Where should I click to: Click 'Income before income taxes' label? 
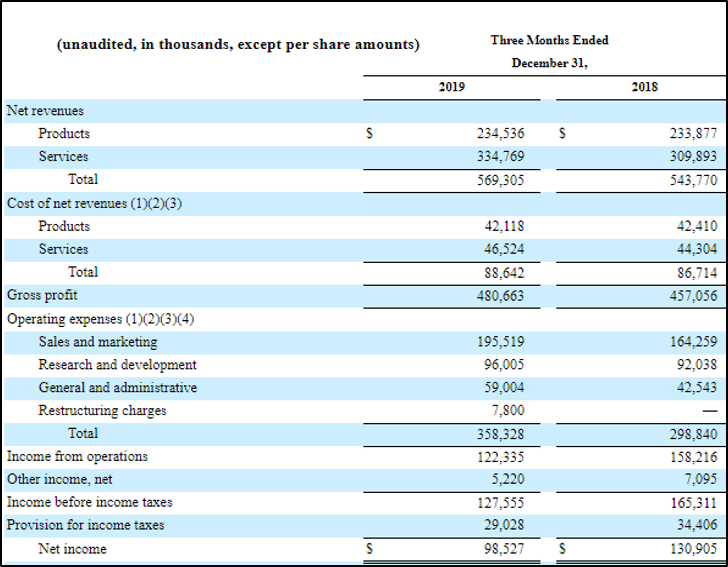click(90, 502)
